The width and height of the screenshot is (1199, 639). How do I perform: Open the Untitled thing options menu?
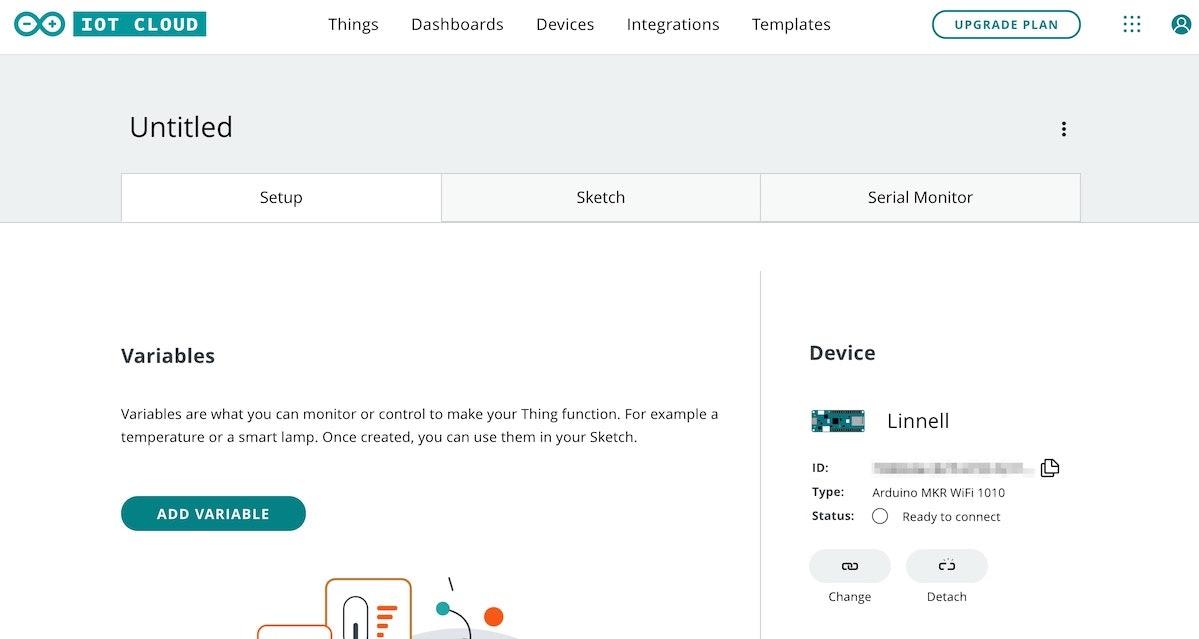click(x=1064, y=129)
